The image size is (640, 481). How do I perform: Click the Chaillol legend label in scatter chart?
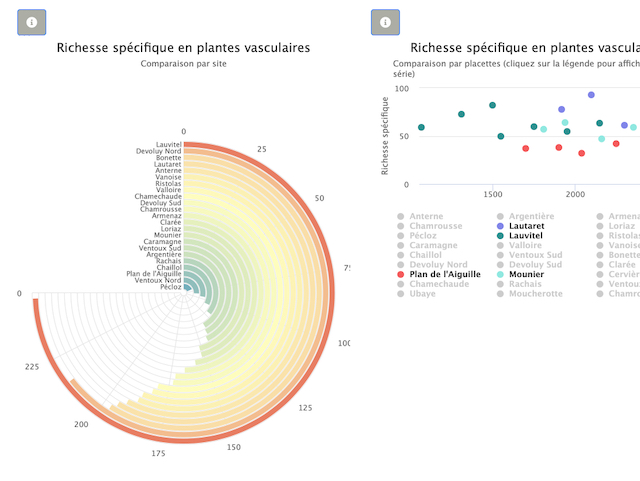tap(427, 255)
